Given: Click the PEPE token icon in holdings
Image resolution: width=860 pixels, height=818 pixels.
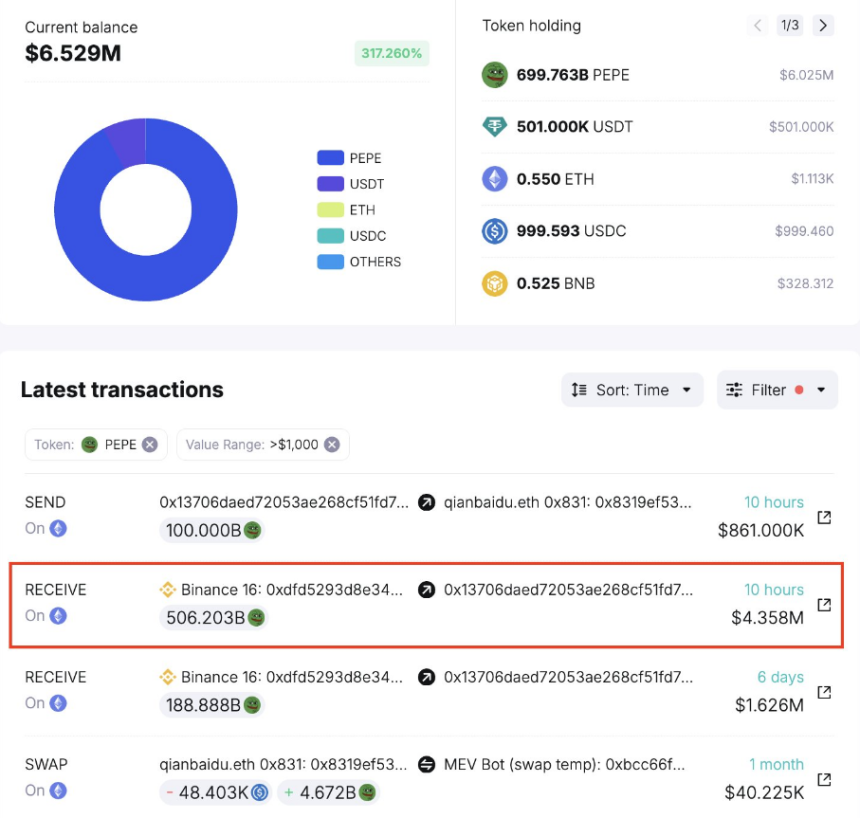Looking at the screenshot, I should pos(495,75).
